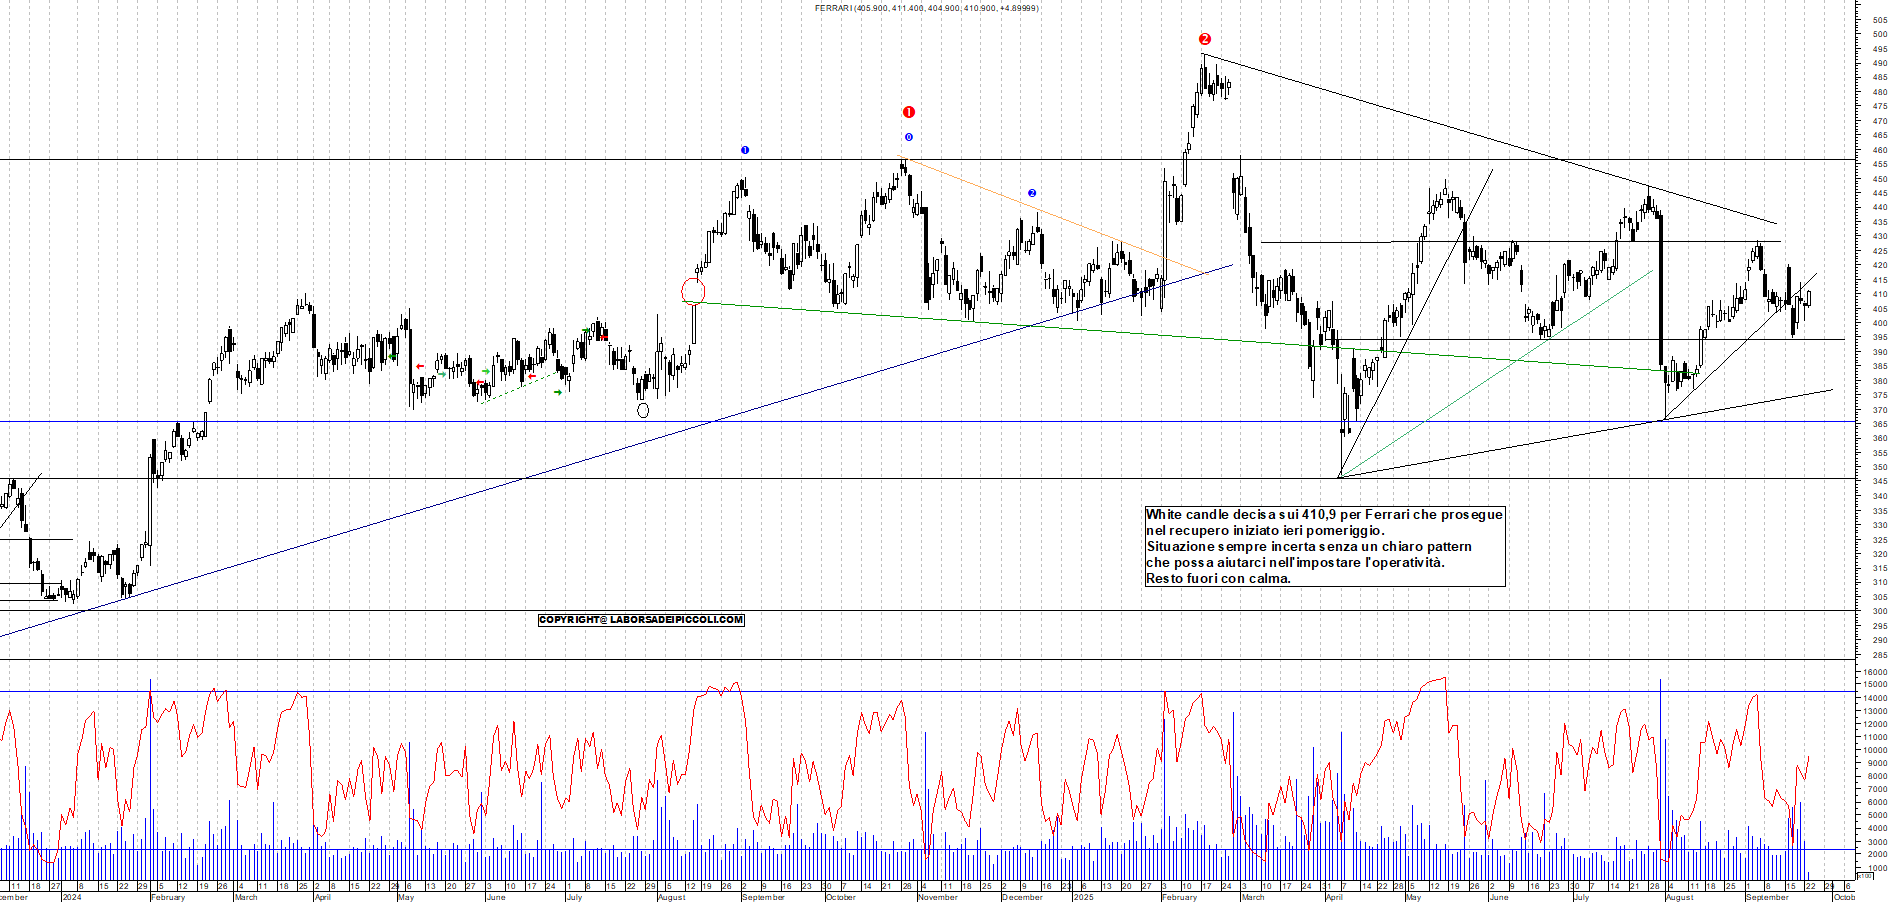The width and height of the screenshot is (1890, 902).
Task: Select the small black circle under the August low
Action: coord(643,410)
